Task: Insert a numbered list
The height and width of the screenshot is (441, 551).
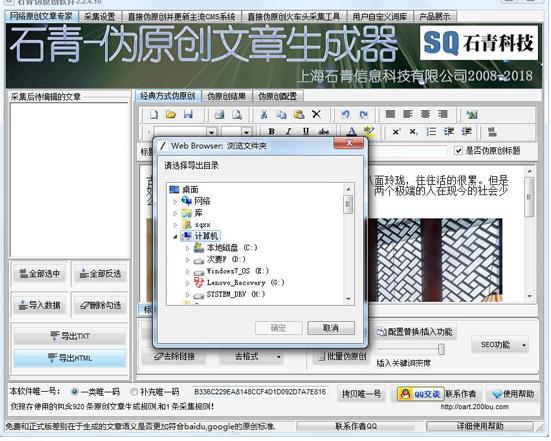Action: tap(431, 132)
